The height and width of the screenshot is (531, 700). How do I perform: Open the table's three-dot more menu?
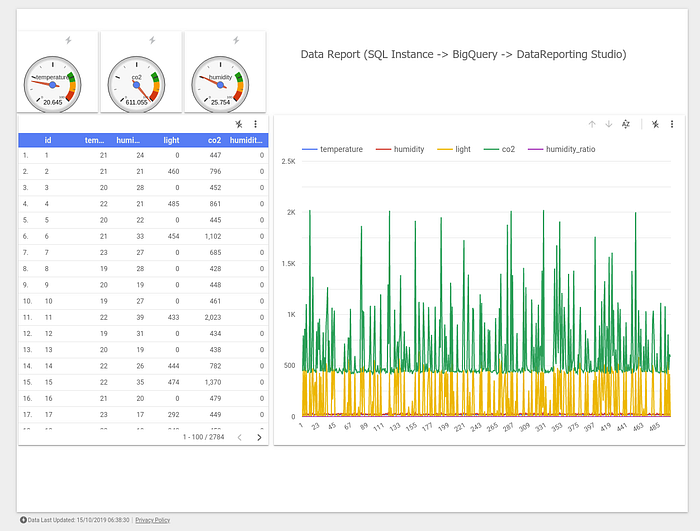click(x=255, y=124)
